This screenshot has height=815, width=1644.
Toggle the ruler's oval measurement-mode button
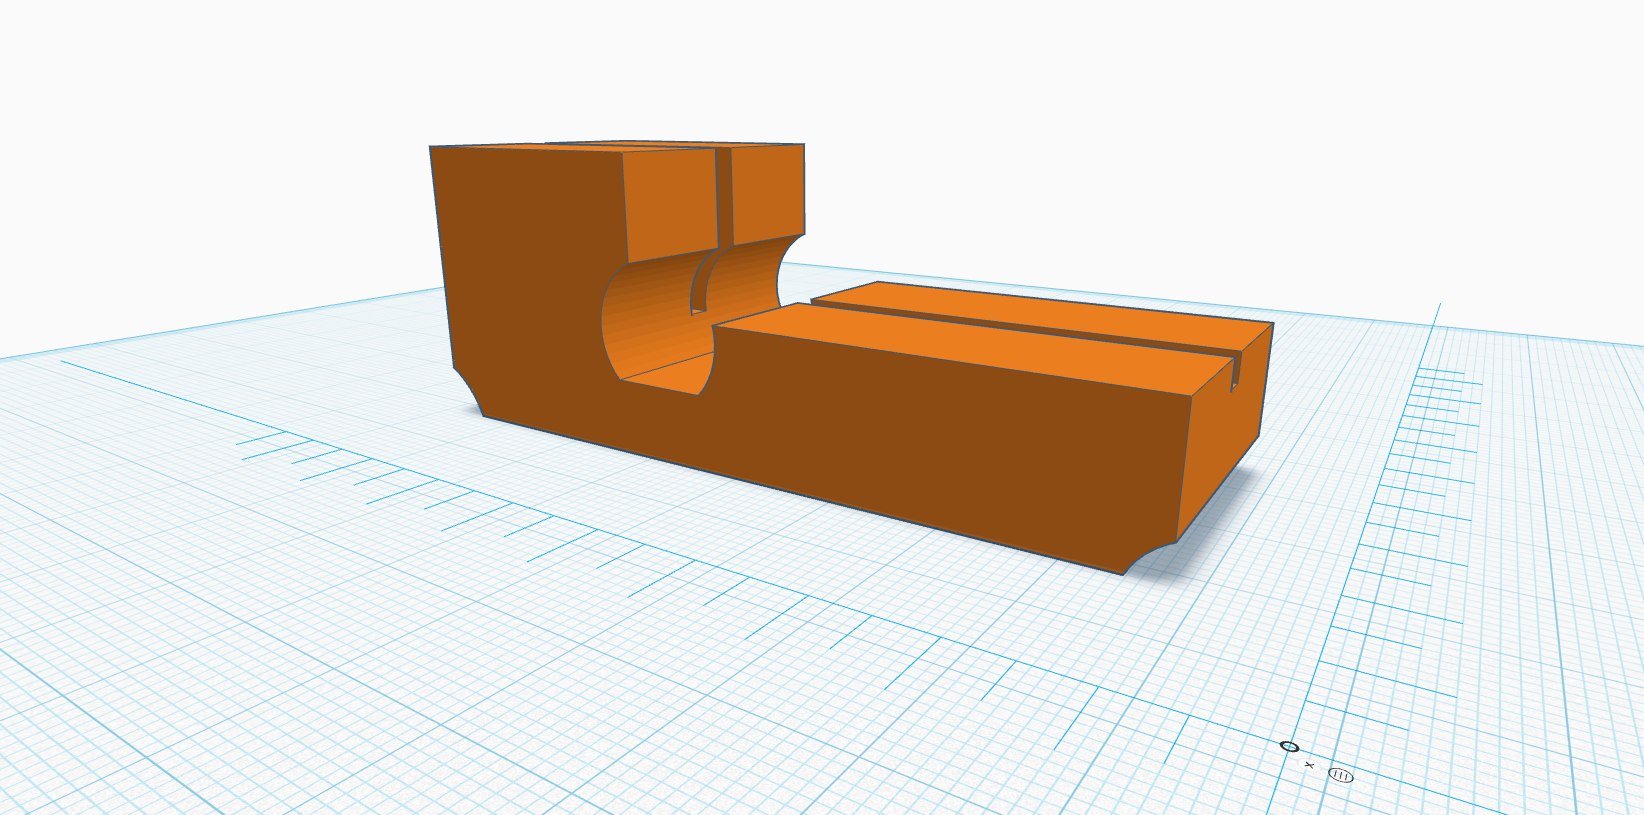tap(1341, 775)
